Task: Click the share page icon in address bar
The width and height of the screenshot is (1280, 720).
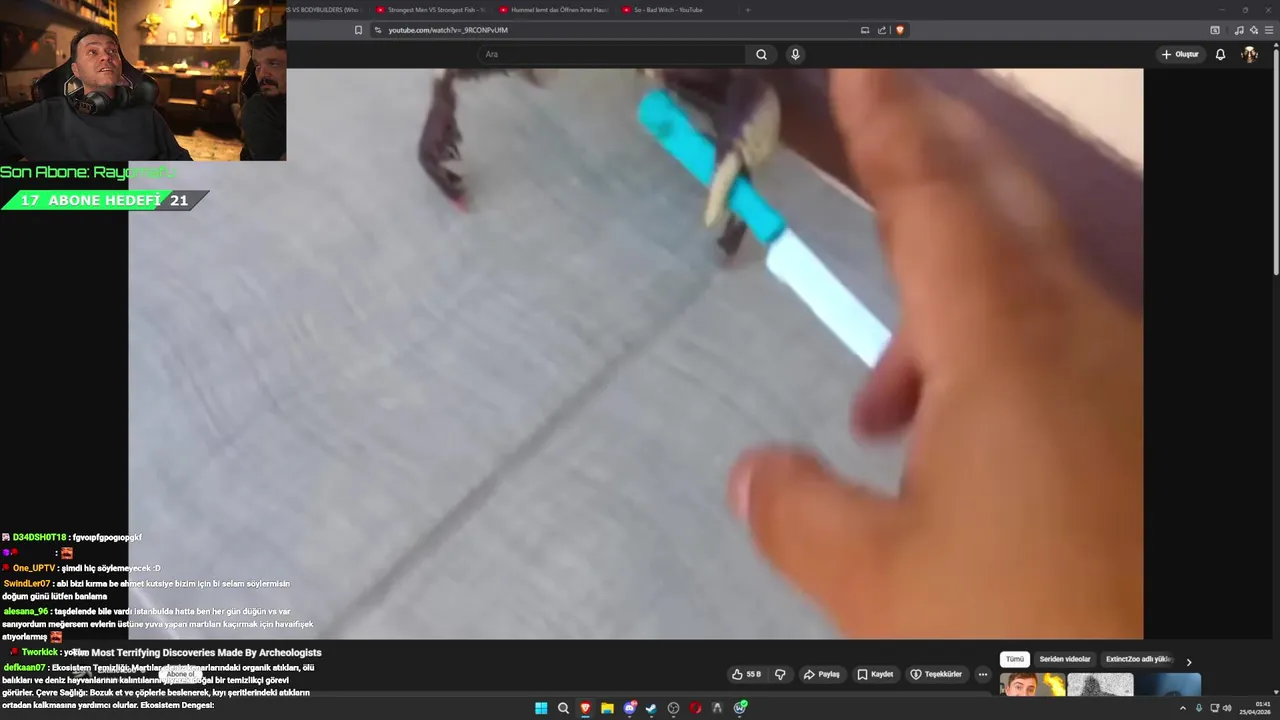Action: [882, 30]
